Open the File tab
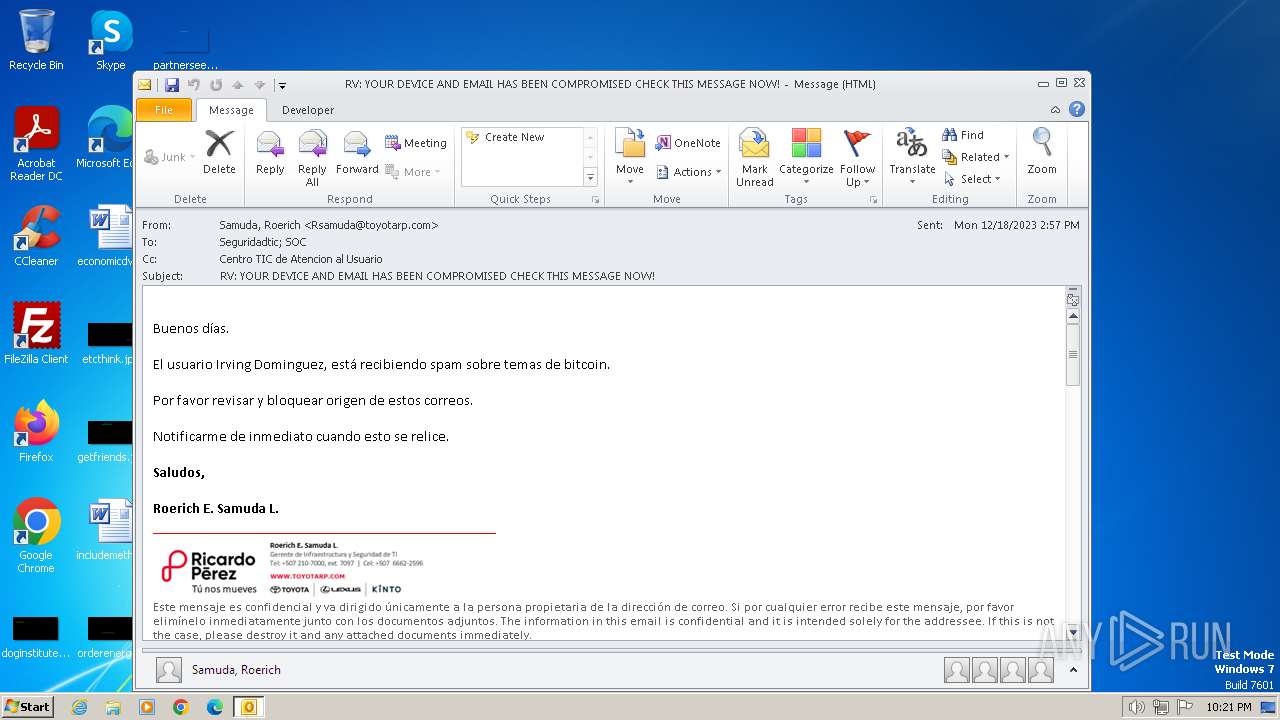The width and height of the screenshot is (1280, 720). (x=163, y=110)
